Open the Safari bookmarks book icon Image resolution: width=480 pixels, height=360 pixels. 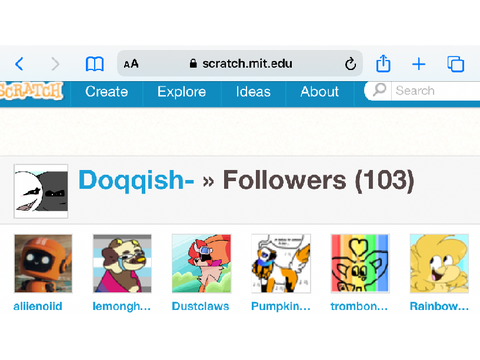[x=95, y=64]
